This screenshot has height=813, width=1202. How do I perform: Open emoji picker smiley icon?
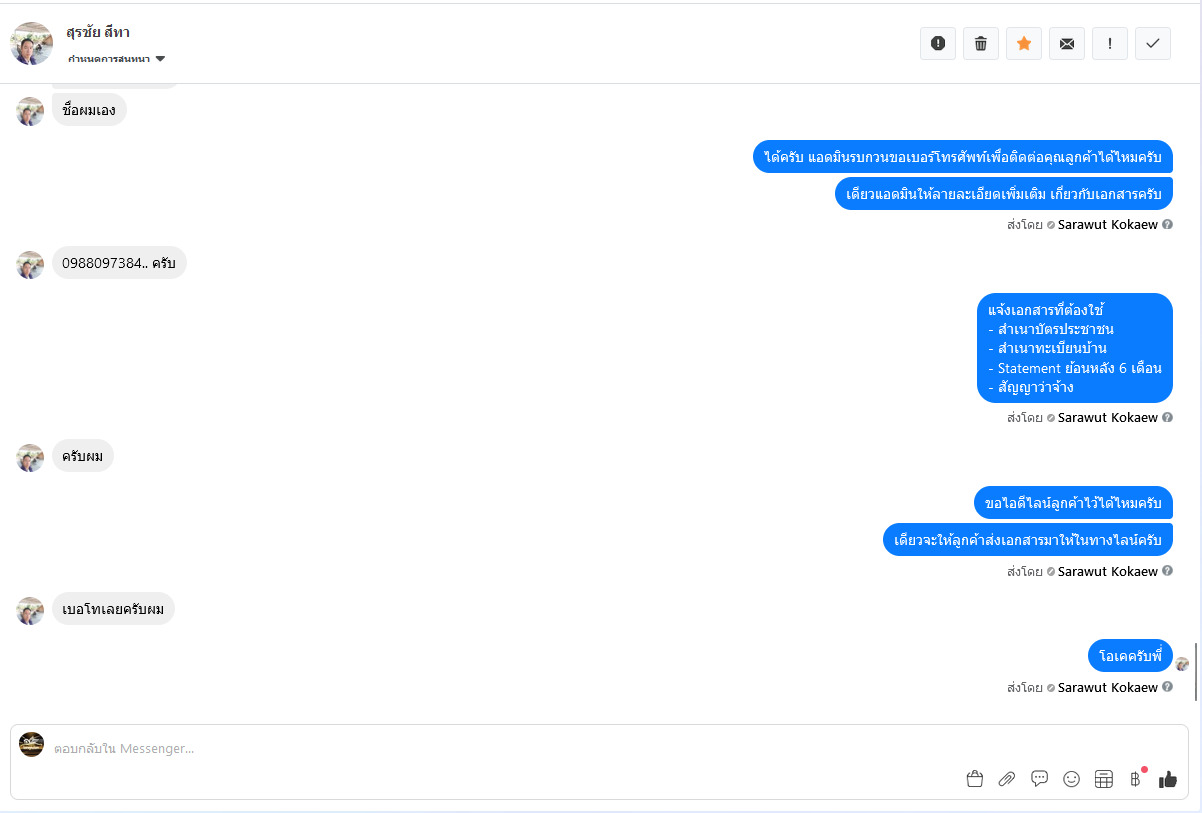(x=1071, y=779)
